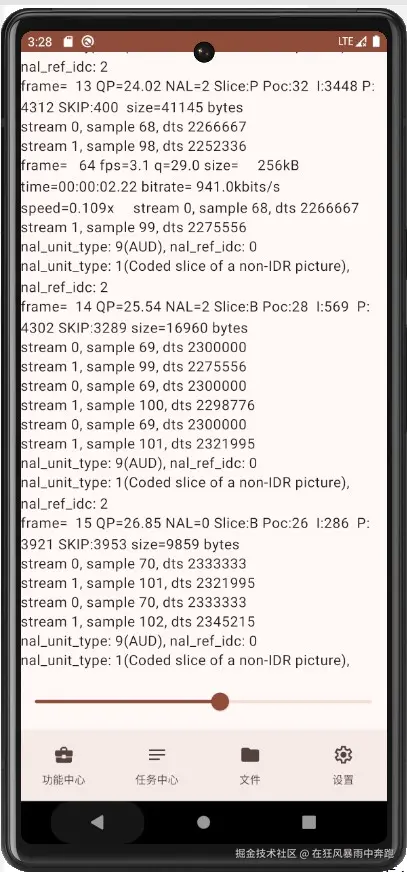This screenshot has height=872, width=407.
Task: Tap the 3:28 clock in status bar
Action: (x=39, y=42)
